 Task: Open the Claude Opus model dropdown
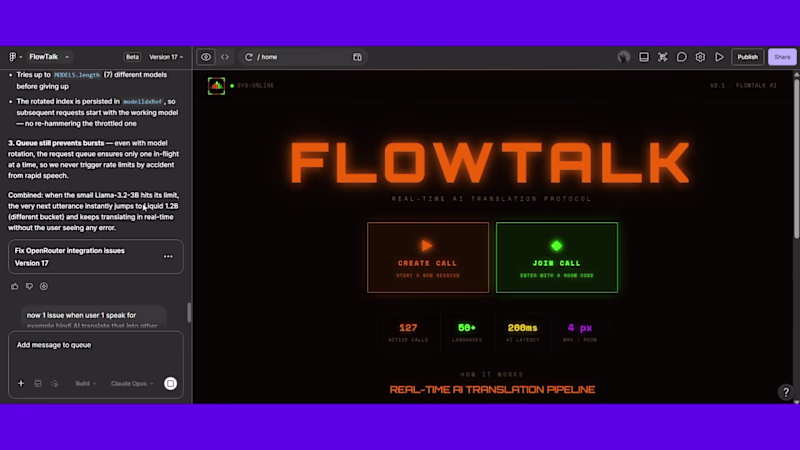tap(132, 383)
